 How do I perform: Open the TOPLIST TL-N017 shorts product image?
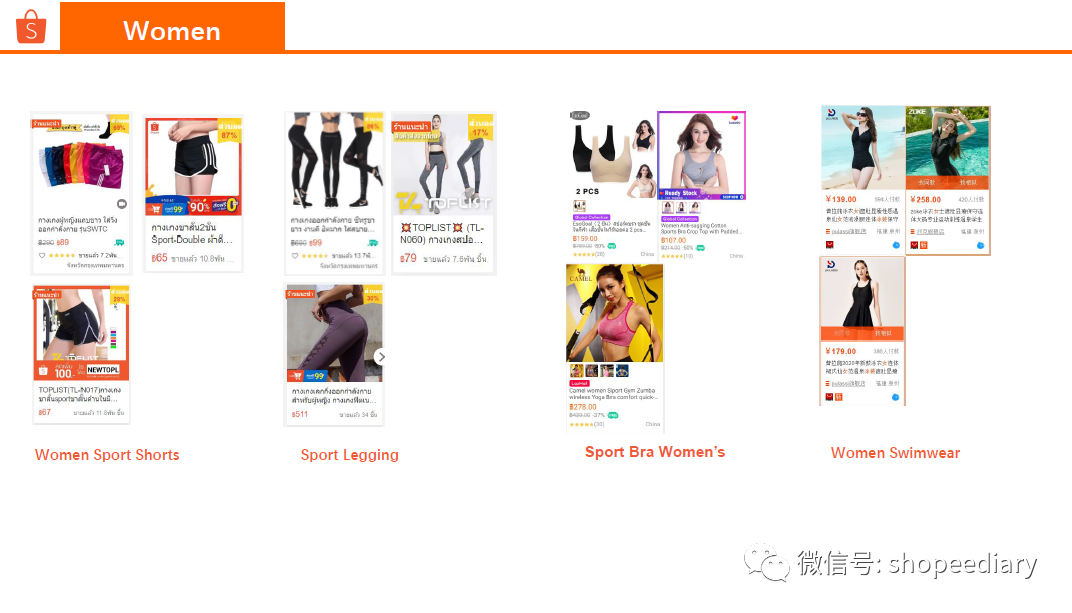[x=81, y=333]
